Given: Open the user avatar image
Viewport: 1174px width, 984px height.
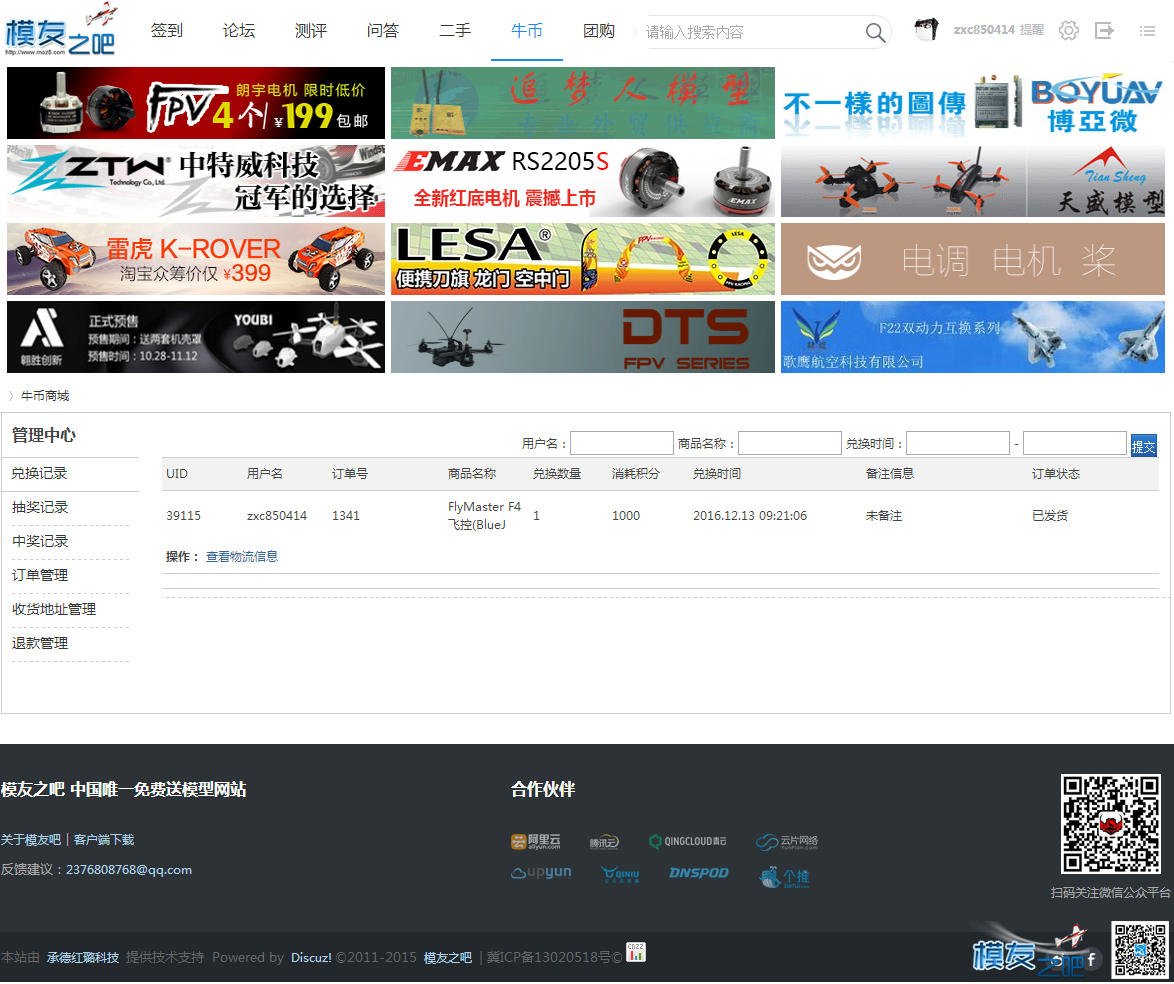Looking at the screenshot, I should tap(926, 30).
